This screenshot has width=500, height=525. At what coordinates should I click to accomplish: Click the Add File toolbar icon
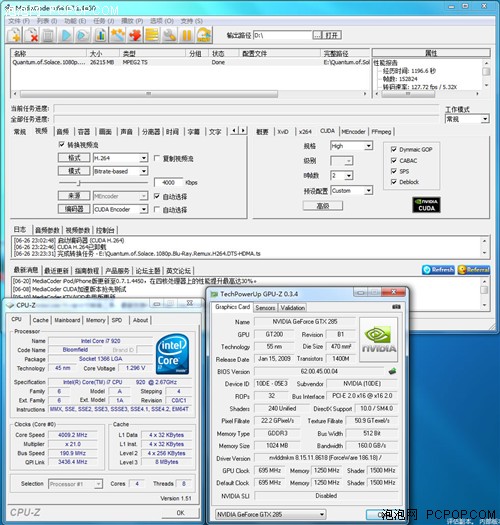14,35
